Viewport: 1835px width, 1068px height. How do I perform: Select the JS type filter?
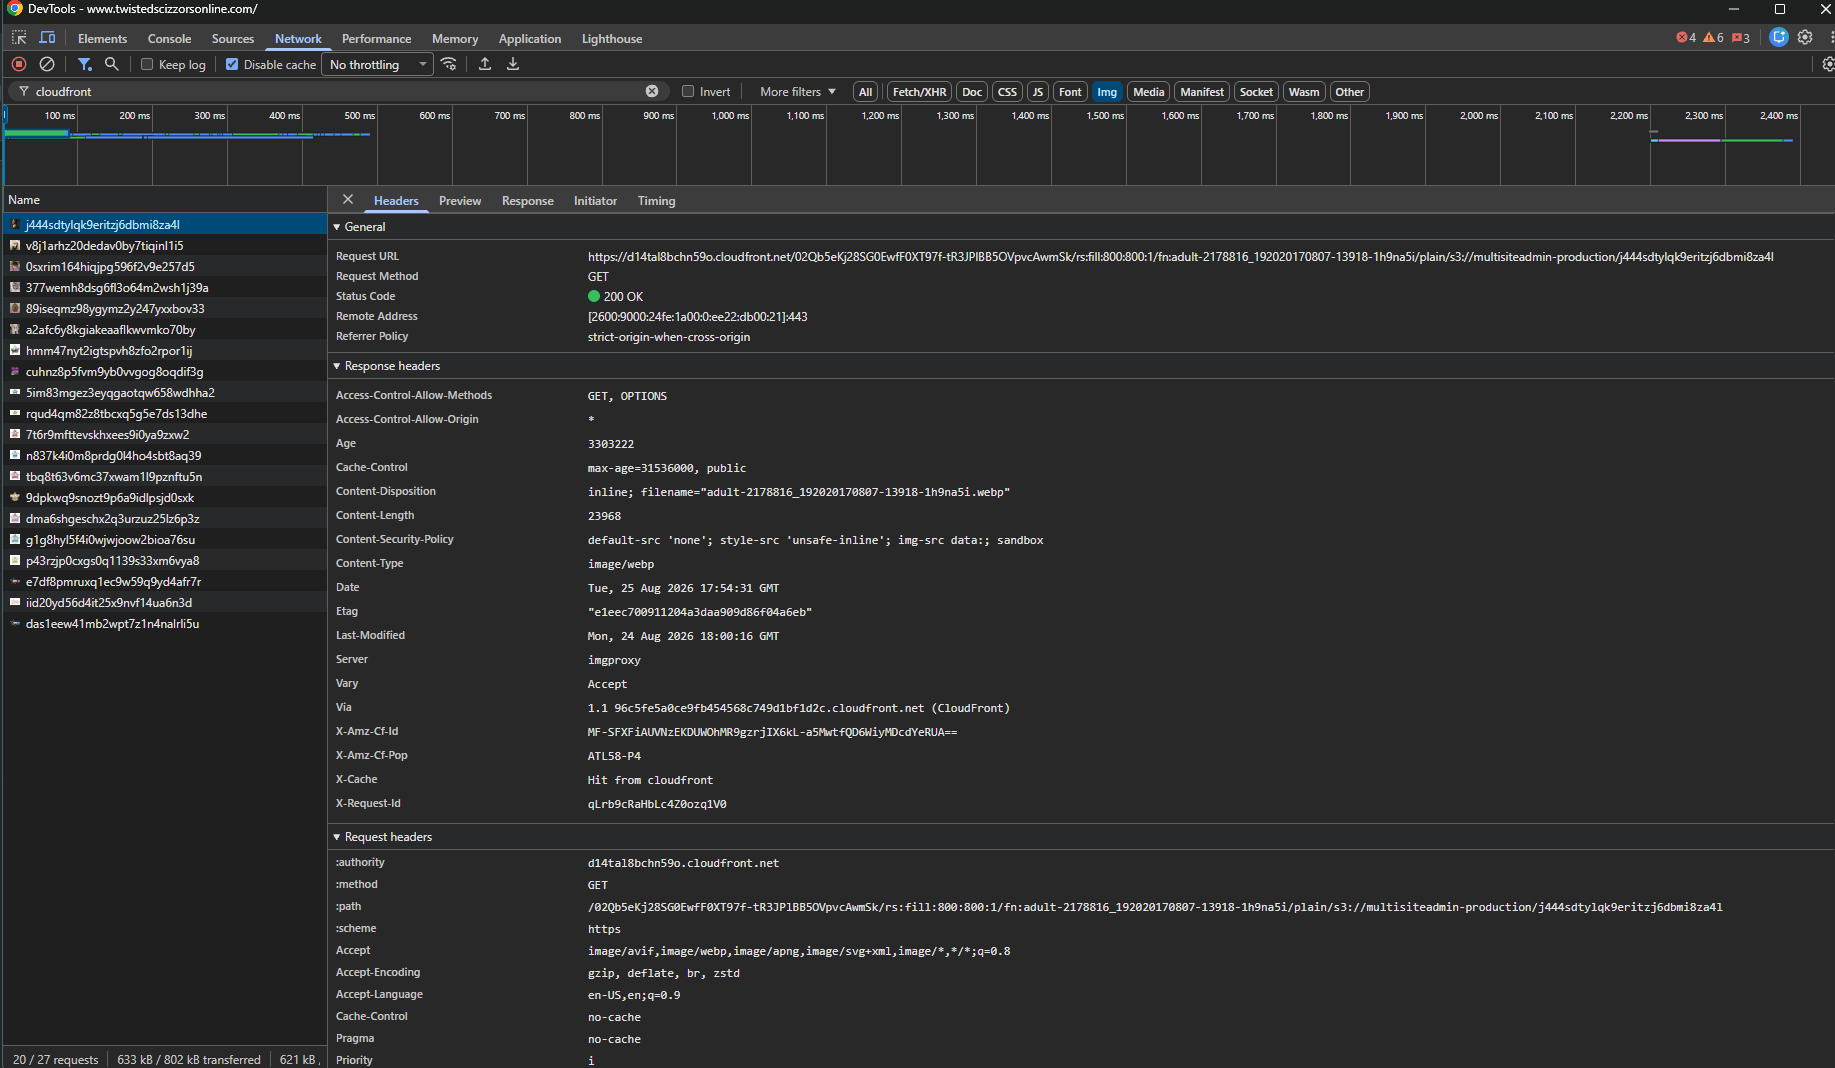click(1038, 92)
